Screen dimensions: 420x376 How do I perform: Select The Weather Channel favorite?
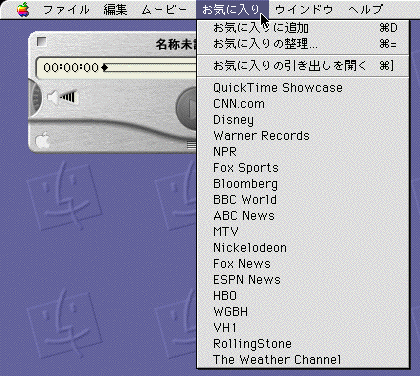[303, 360]
